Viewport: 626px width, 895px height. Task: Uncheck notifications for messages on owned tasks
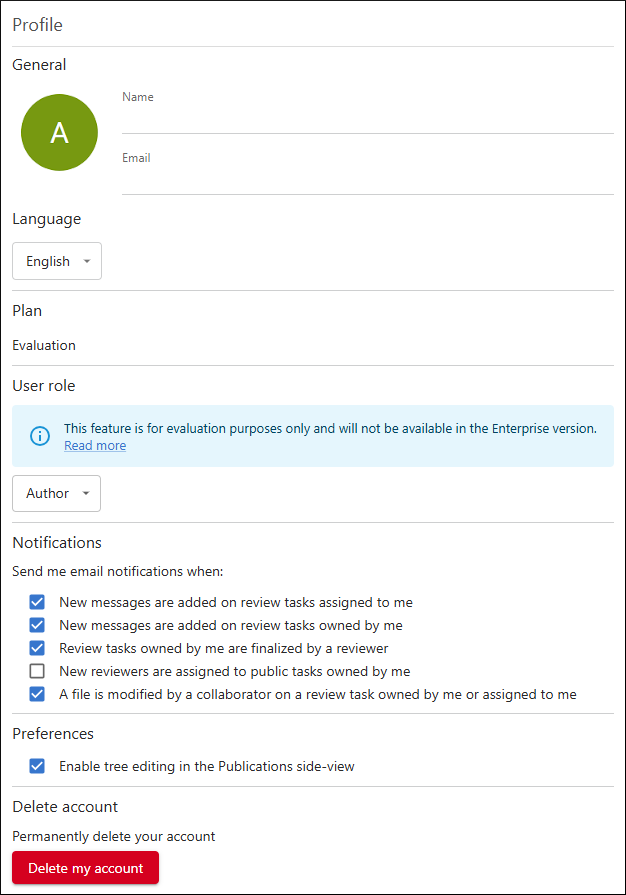pos(37,625)
